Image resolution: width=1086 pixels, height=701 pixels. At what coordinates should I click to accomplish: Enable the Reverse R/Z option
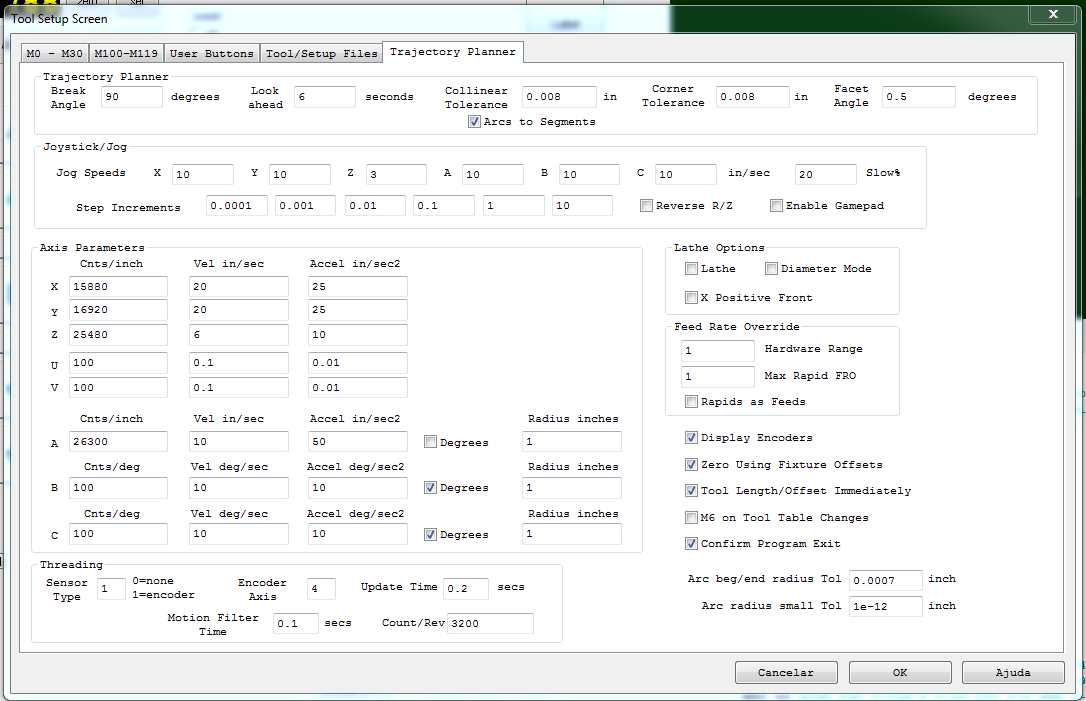[x=647, y=206]
